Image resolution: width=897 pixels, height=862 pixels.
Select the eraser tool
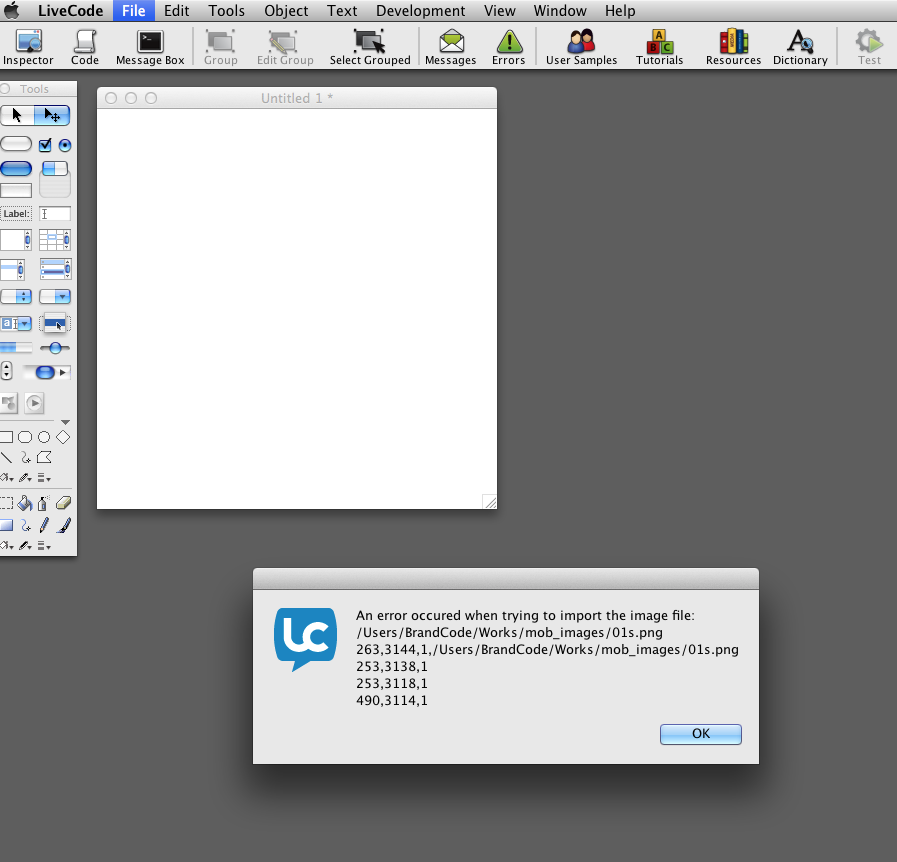[x=63, y=503]
